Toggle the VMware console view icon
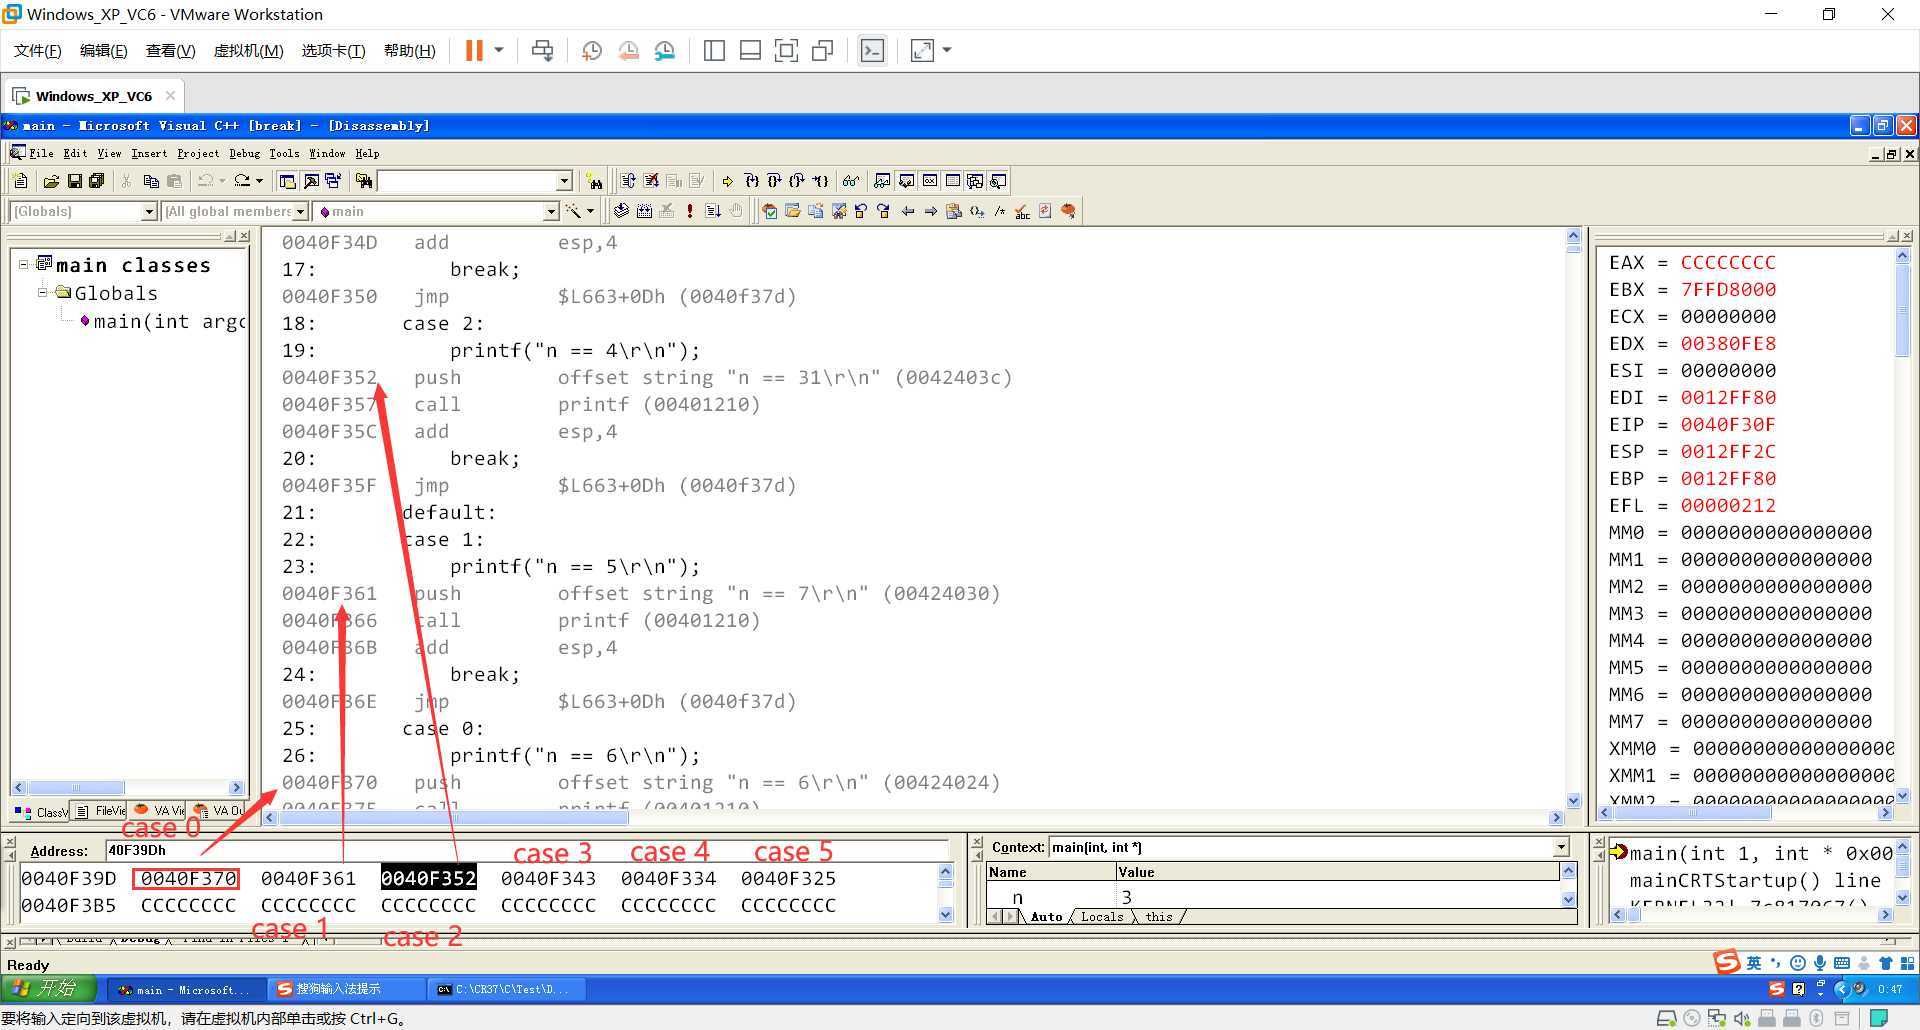Viewport: 1920px width, 1030px height. 872,50
